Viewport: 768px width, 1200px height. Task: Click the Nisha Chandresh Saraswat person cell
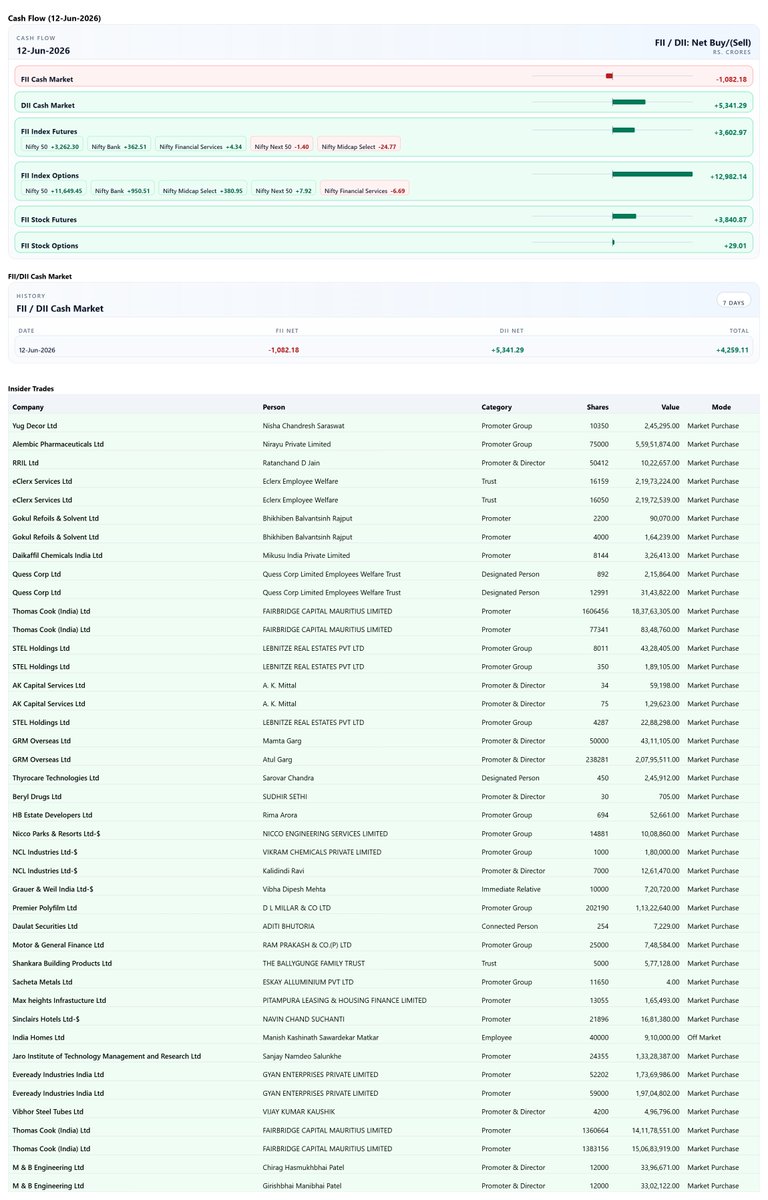click(304, 426)
